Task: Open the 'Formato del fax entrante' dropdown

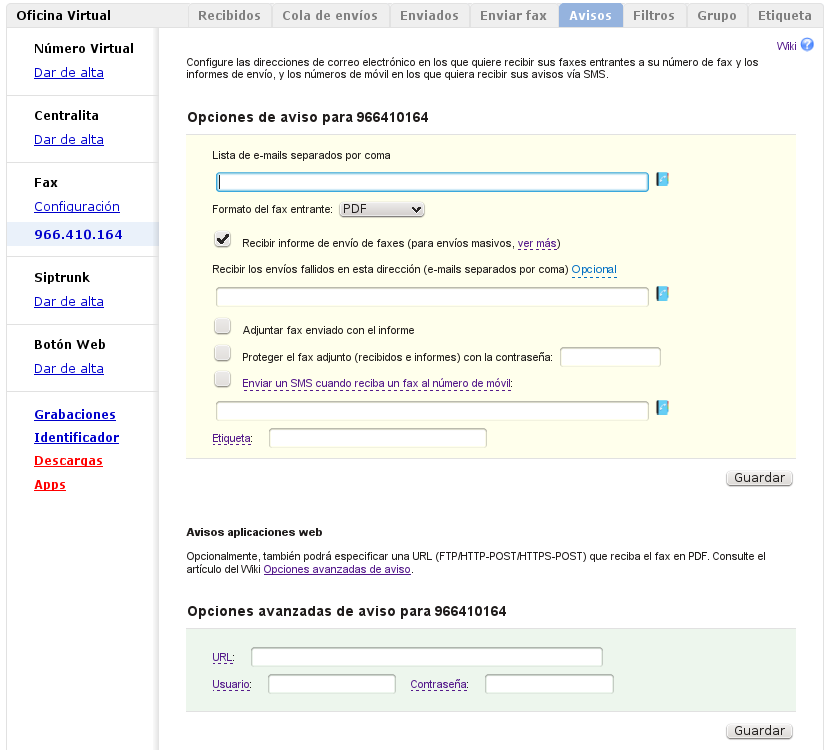Action: (381, 209)
